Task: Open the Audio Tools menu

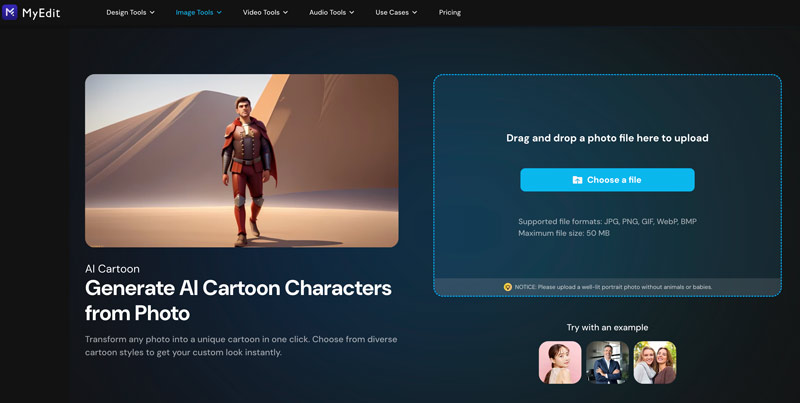Action: click(x=332, y=12)
